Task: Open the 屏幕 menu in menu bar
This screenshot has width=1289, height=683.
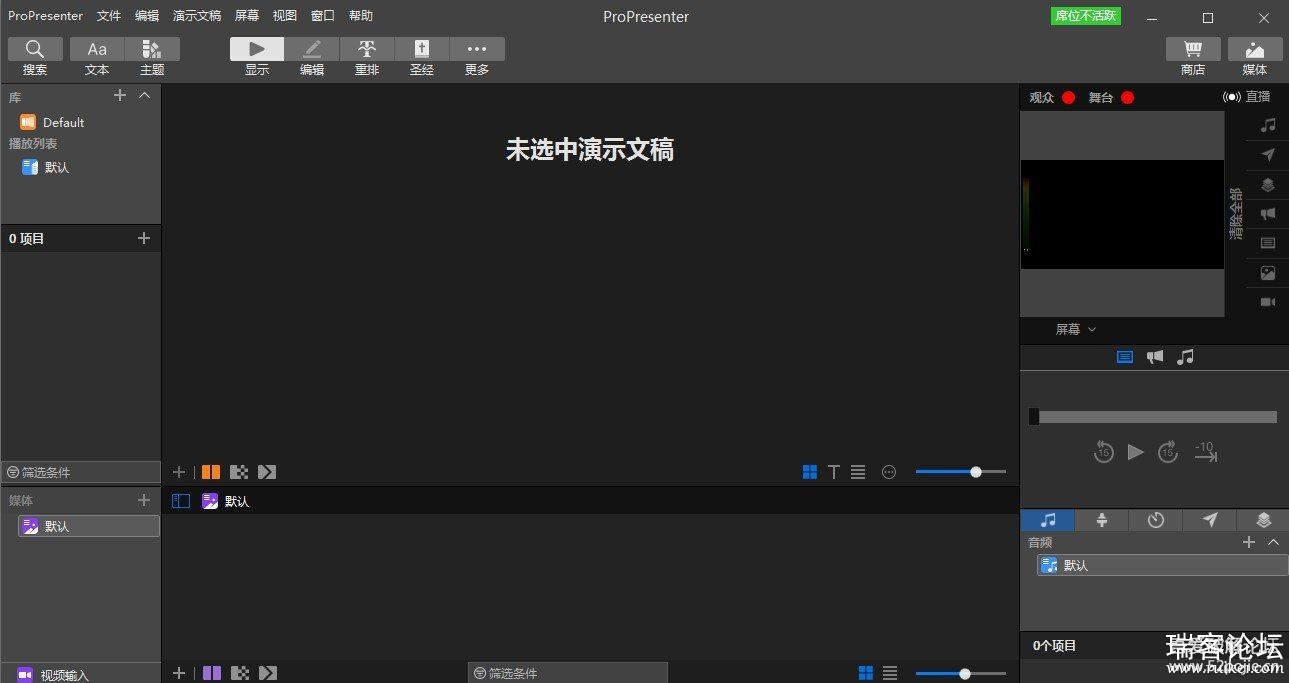Action: (x=247, y=16)
